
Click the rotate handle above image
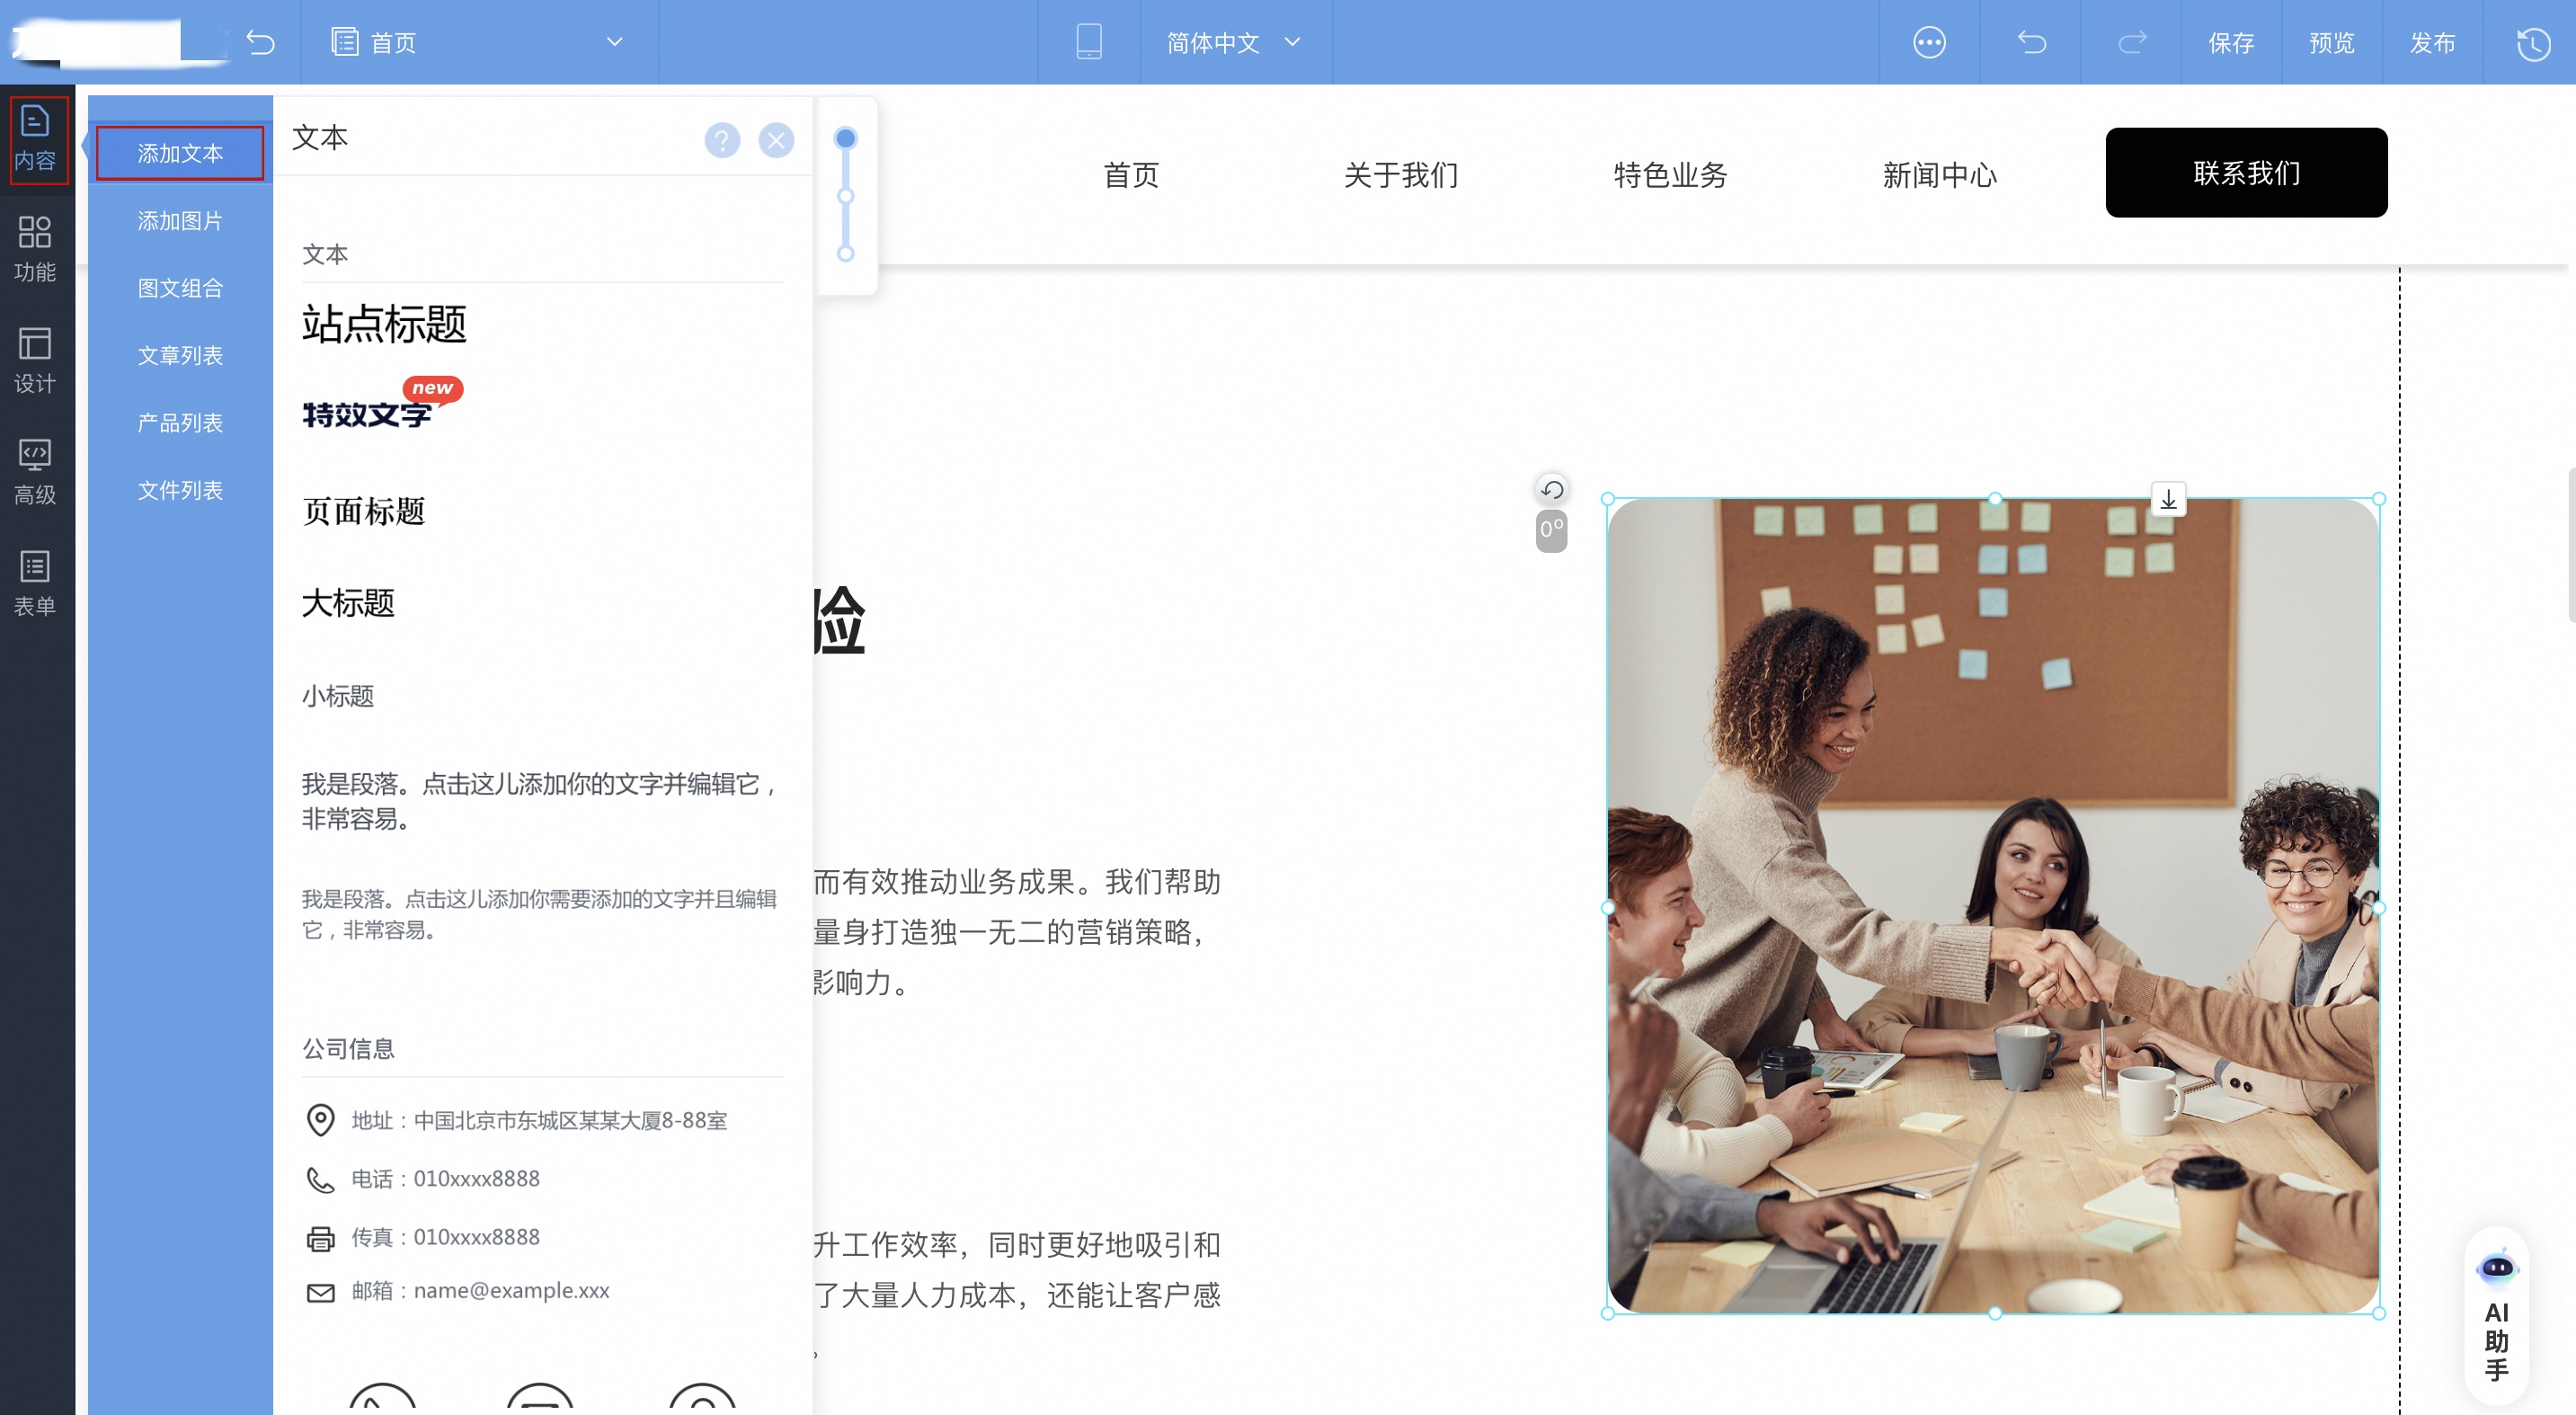tap(1551, 489)
